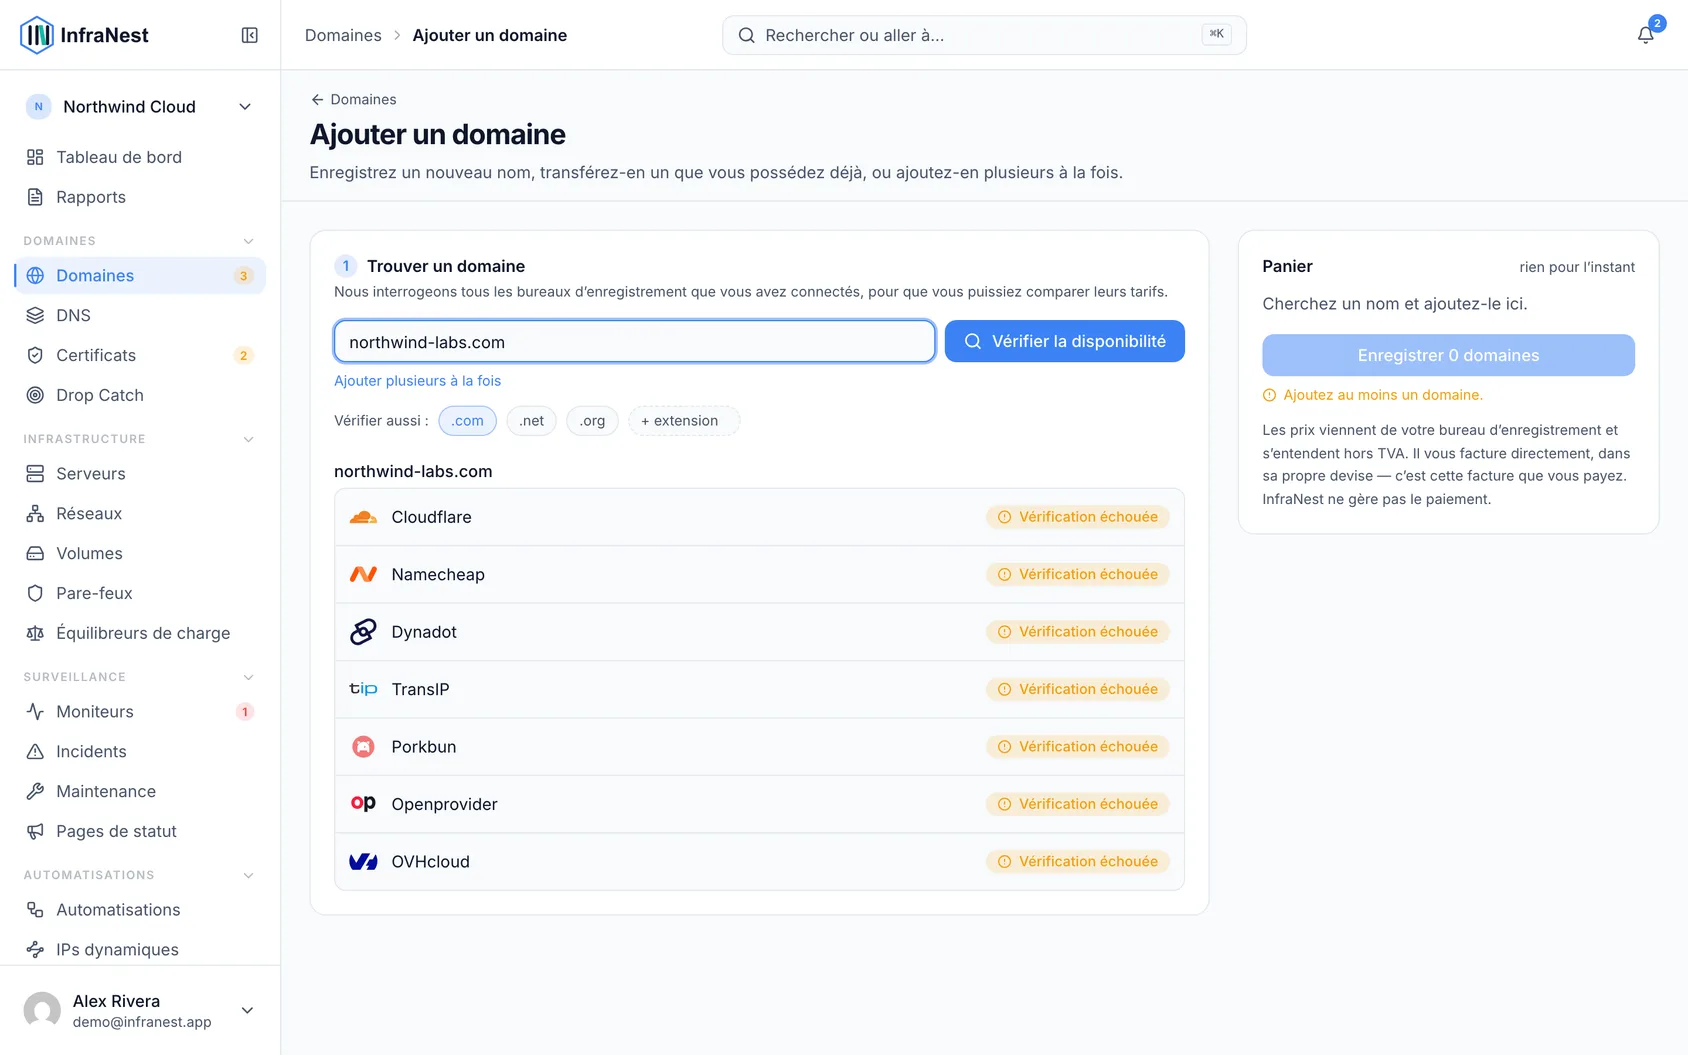Select Maintenance in the sidebar
The height and width of the screenshot is (1055, 1688).
(x=140, y=791)
